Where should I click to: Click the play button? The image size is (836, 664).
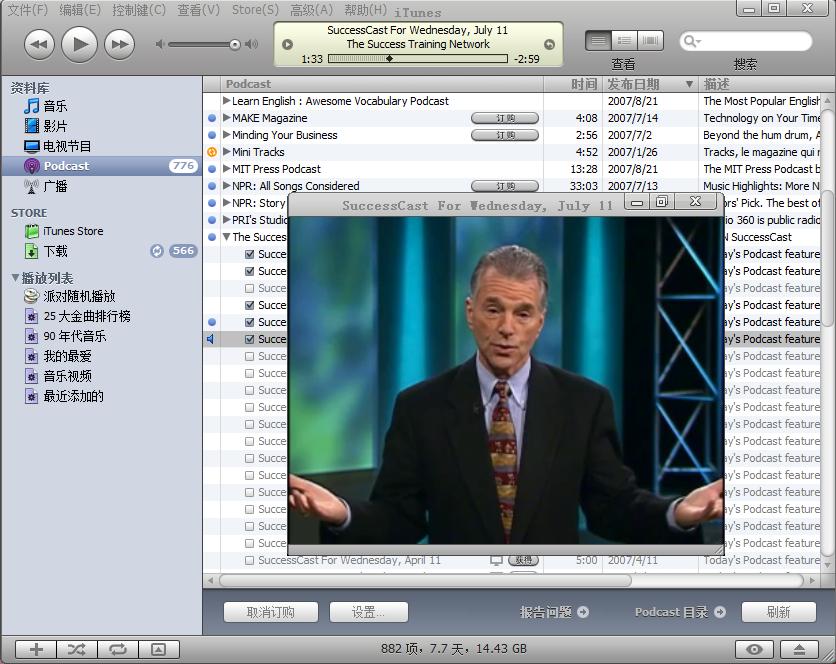pos(79,44)
